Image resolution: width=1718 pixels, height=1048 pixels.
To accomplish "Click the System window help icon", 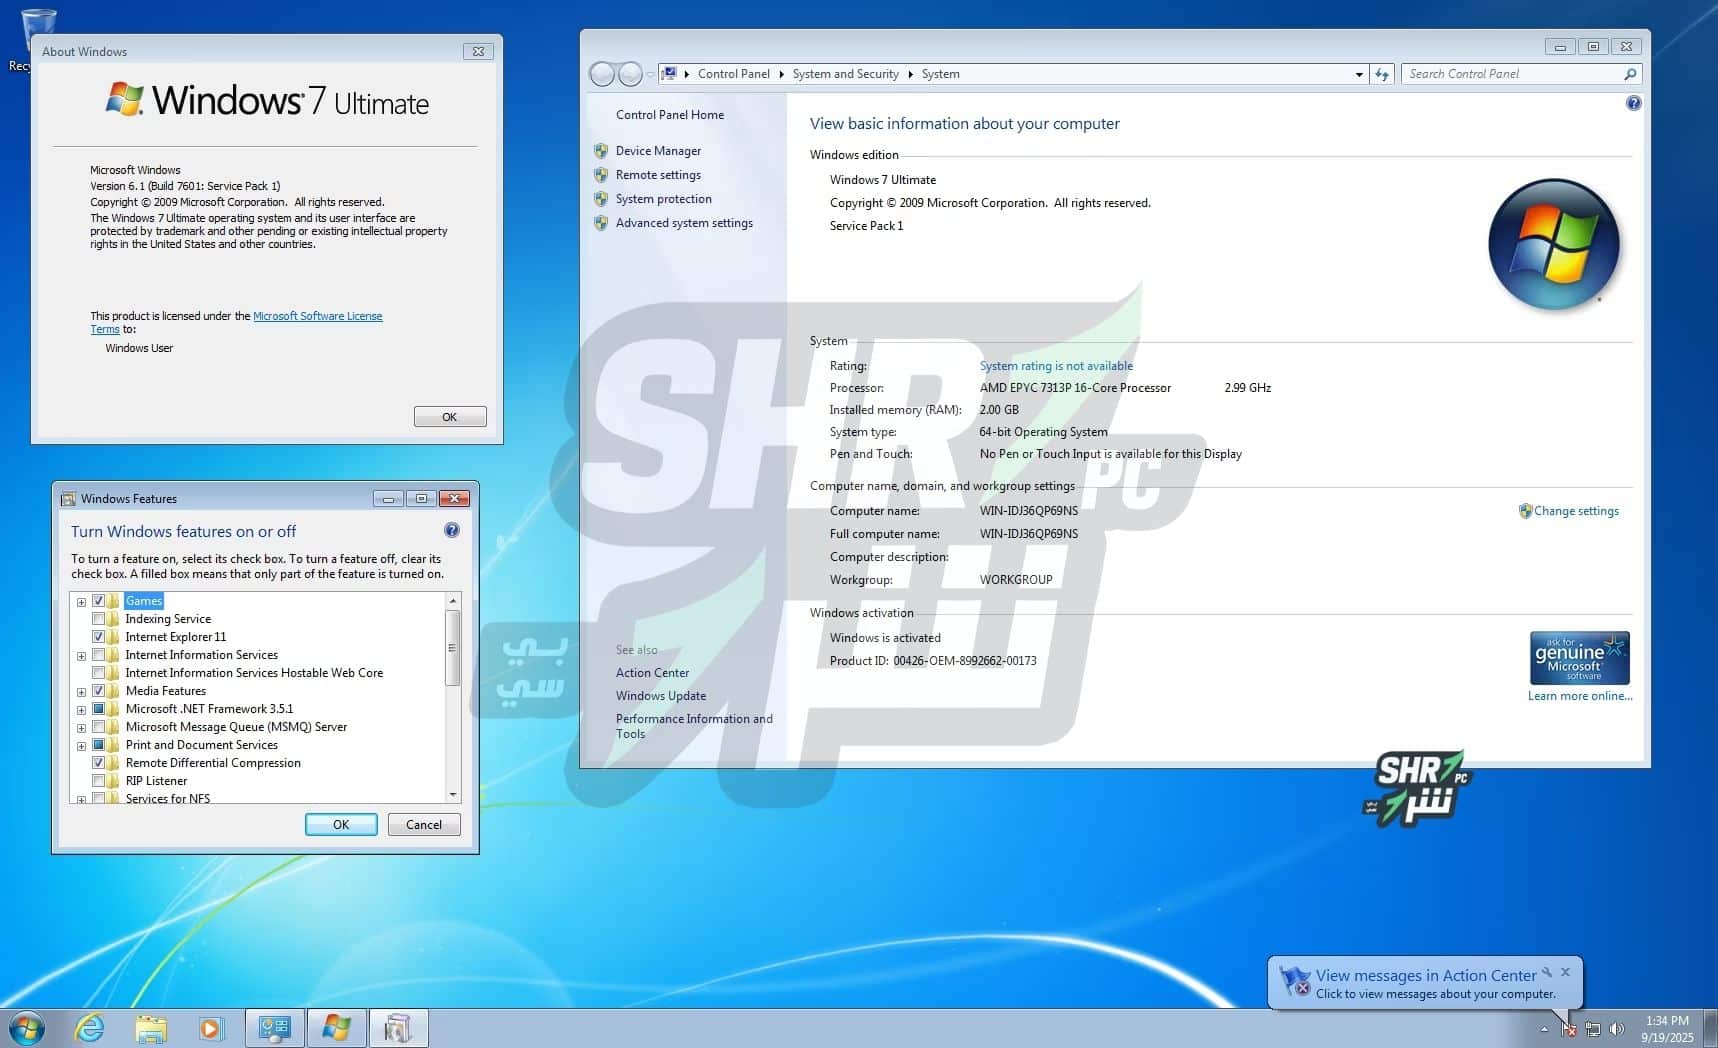I will click(1633, 103).
